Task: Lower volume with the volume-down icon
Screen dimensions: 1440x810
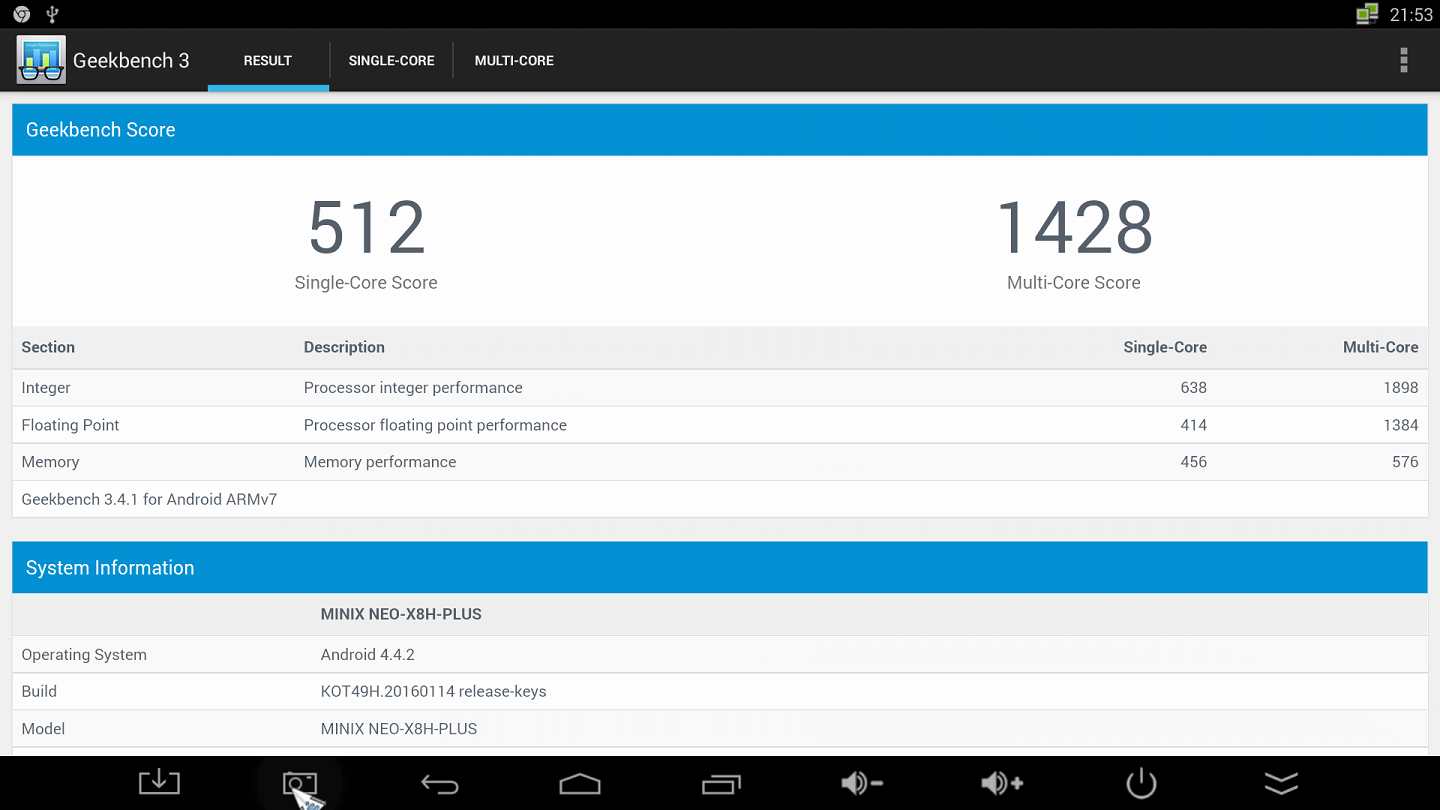Action: 861,783
